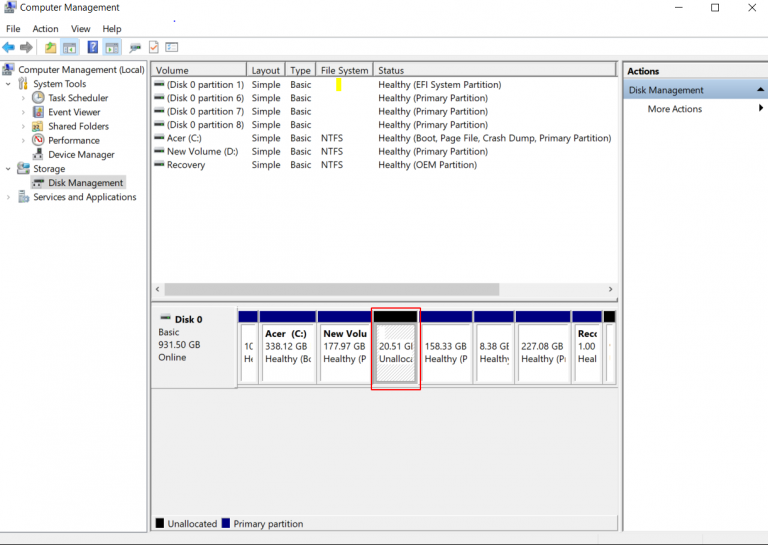This screenshot has height=545, width=768.
Task: Select the Acer (C:) row in volume list
Action: pyautogui.click(x=185, y=138)
